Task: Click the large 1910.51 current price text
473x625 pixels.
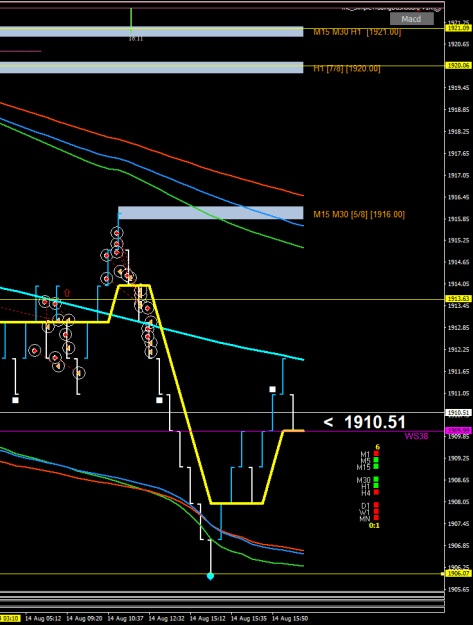Action: pyautogui.click(x=375, y=422)
